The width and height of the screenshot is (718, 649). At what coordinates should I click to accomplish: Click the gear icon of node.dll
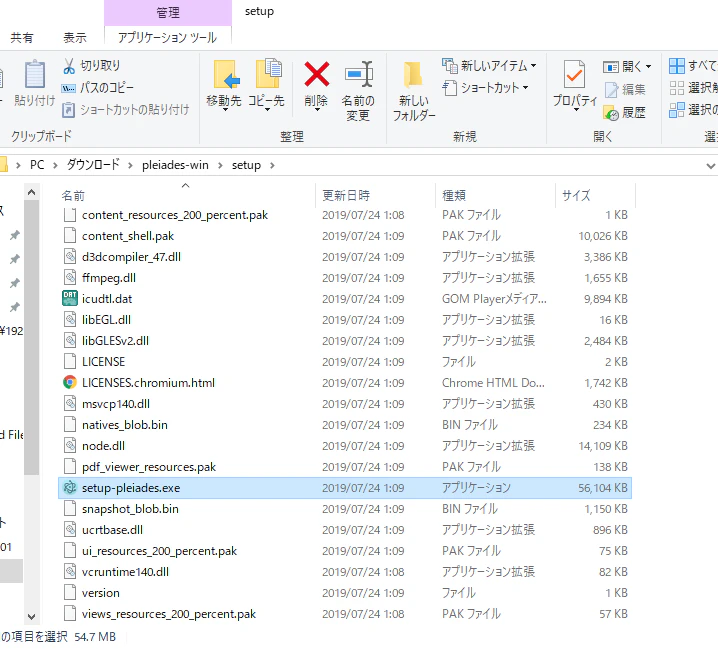pos(70,445)
